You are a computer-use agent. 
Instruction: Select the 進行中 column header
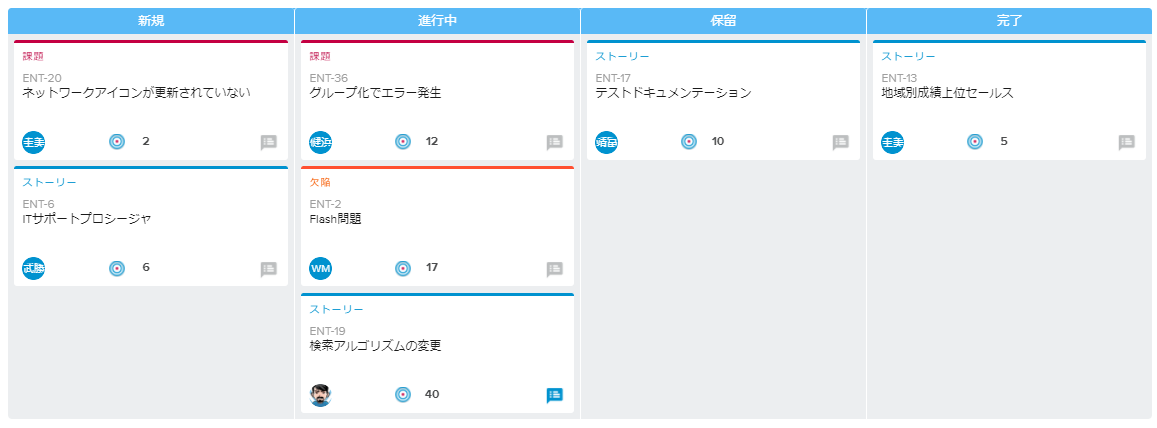(x=438, y=20)
